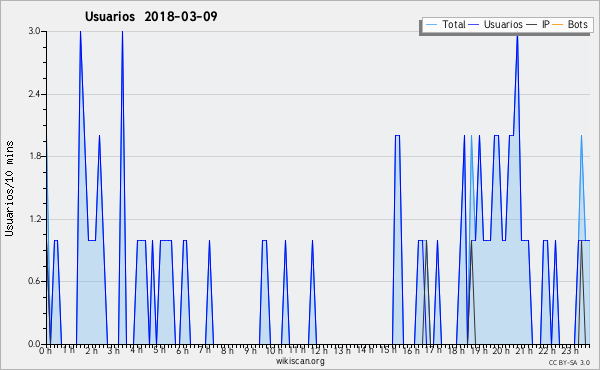Click the '4 h' x-axis label
The width and height of the screenshot is (600, 370).
[x=137, y=350]
